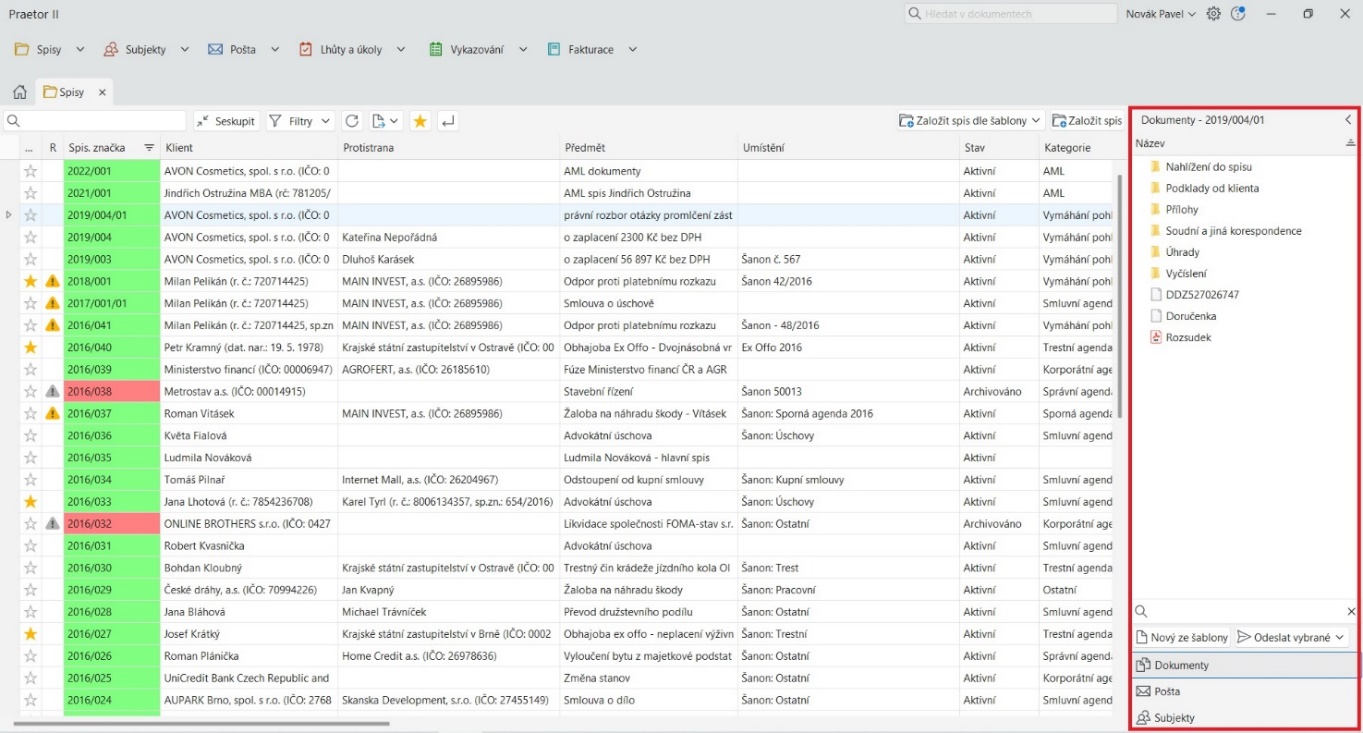Toggle favorite star for spis 2022/001
The image size is (1363, 733).
click(30, 171)
